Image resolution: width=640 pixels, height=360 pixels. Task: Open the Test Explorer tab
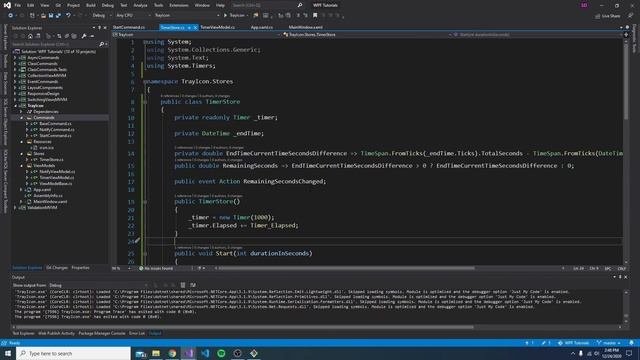tap(24, 333)
